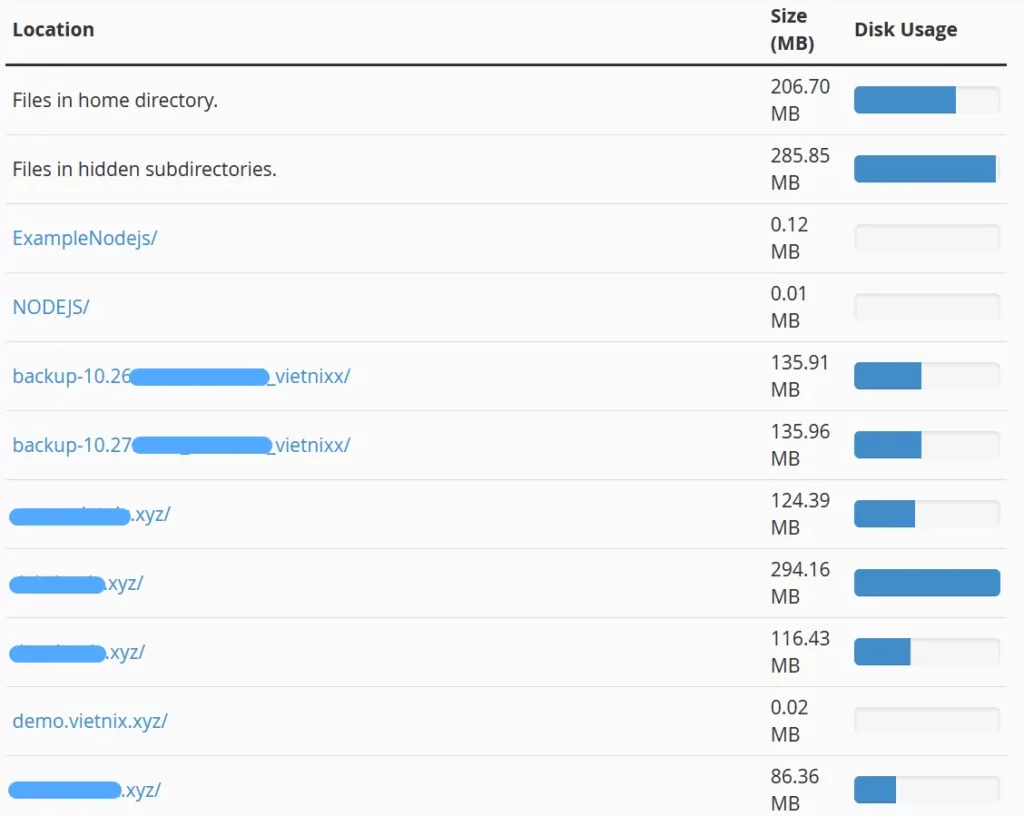Click the usage bar for demo.vietnix.xyz
Image resolution: width=1024 pixels, height=816 pixels.
pos(926,720)
